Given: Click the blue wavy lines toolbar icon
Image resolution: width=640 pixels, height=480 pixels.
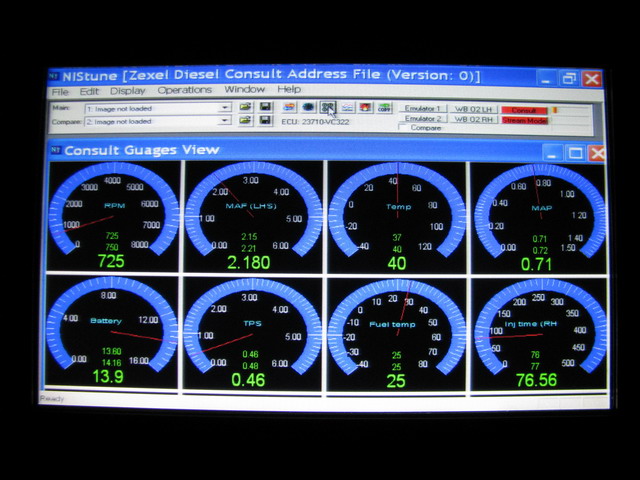Looking at the screenshot, I should 347,107.
